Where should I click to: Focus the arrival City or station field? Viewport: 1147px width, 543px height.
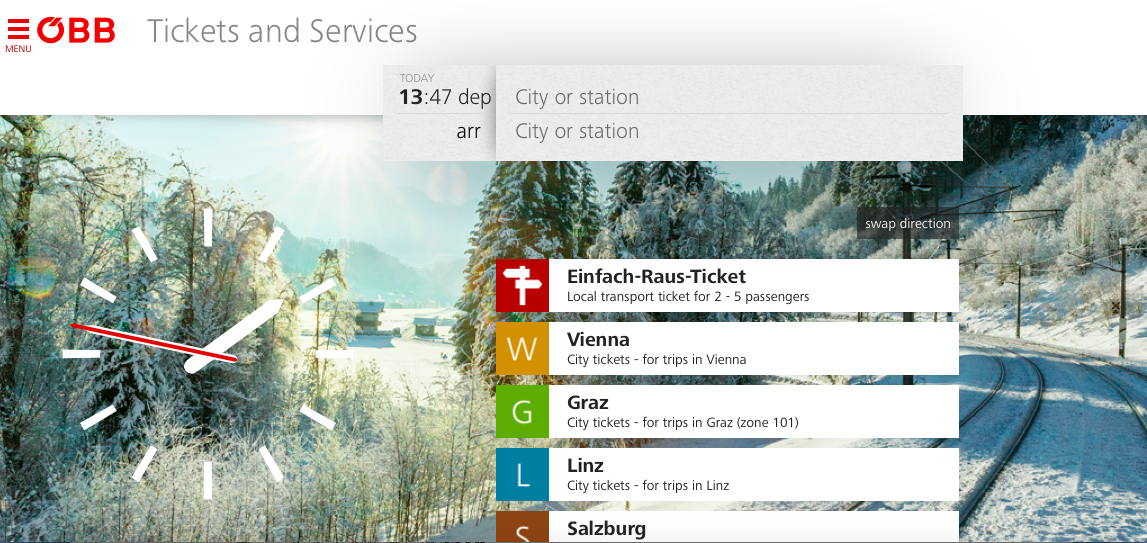click(730, 132)
